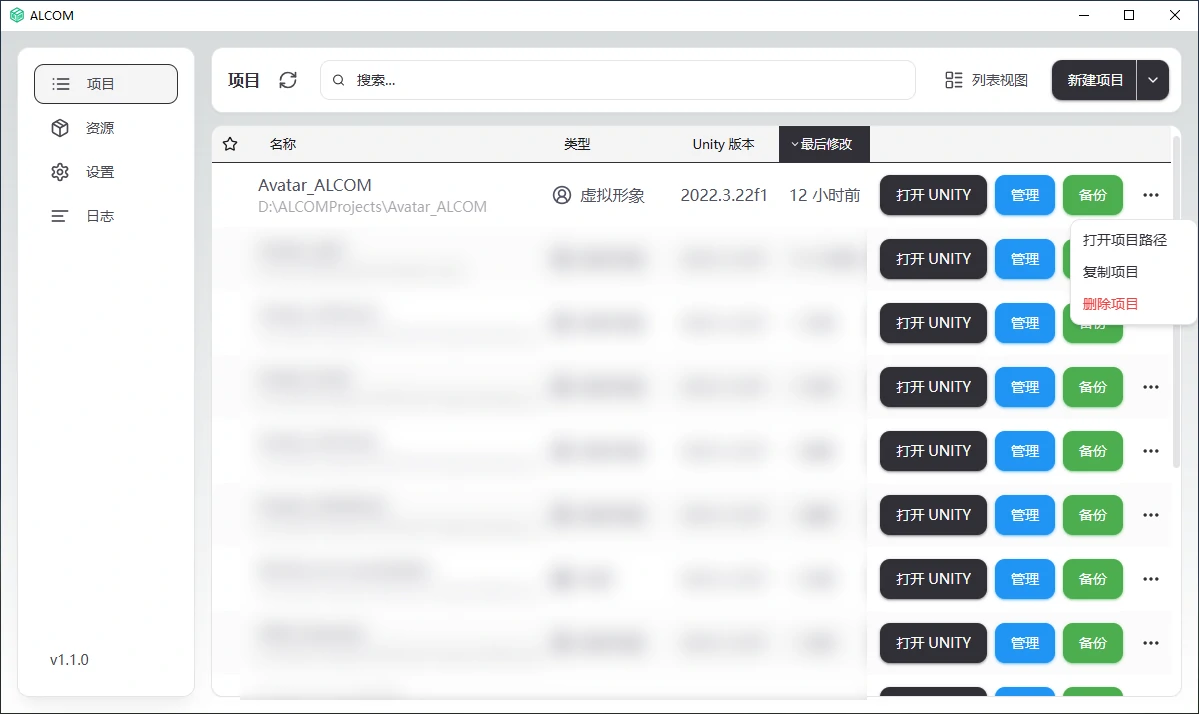Screen dimensions: 1199x714
Task: Choose 复制项目 from context menu
Action: coord(1110,272)
